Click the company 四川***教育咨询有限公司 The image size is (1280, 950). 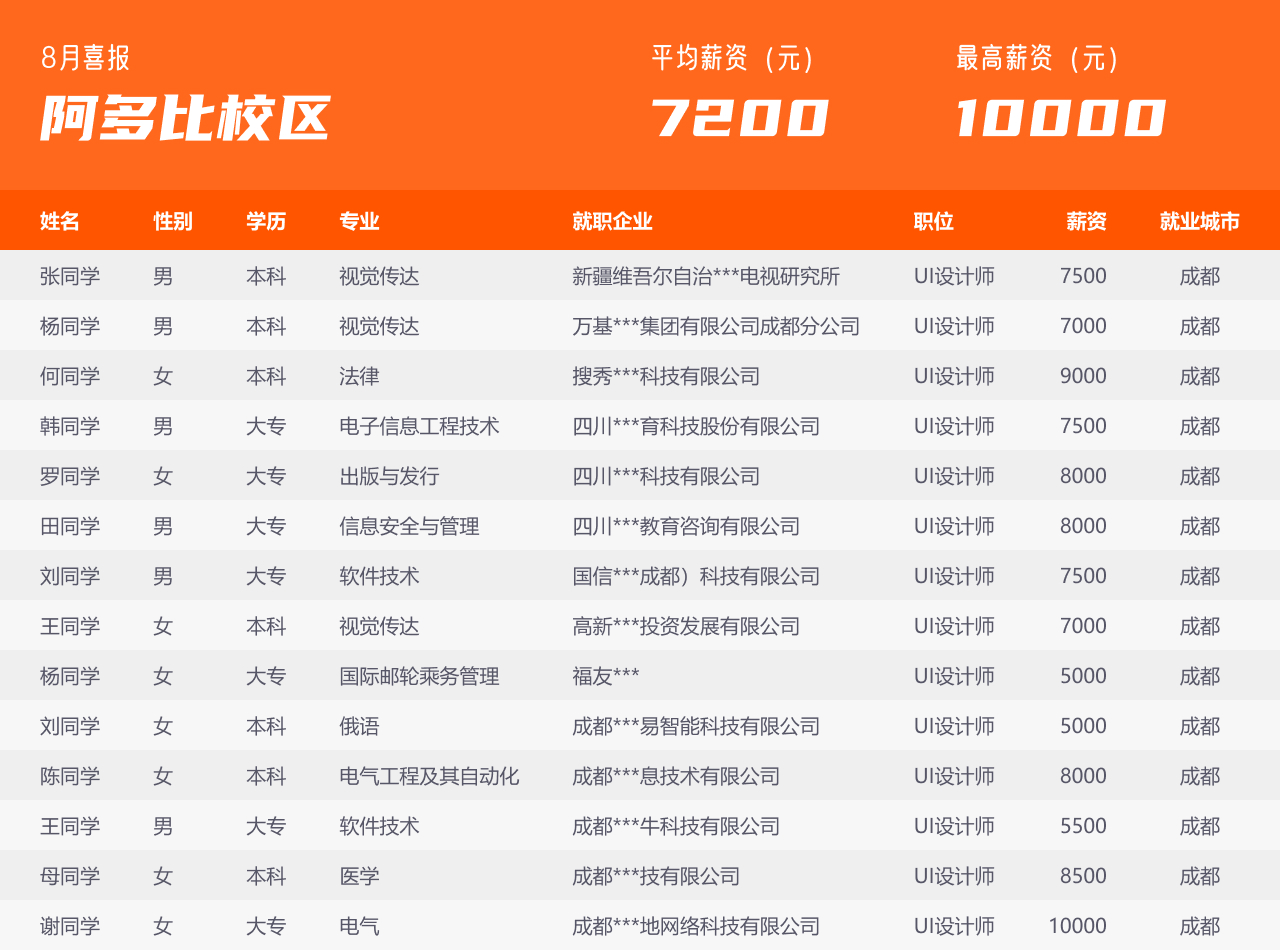[x=686, y=526]
